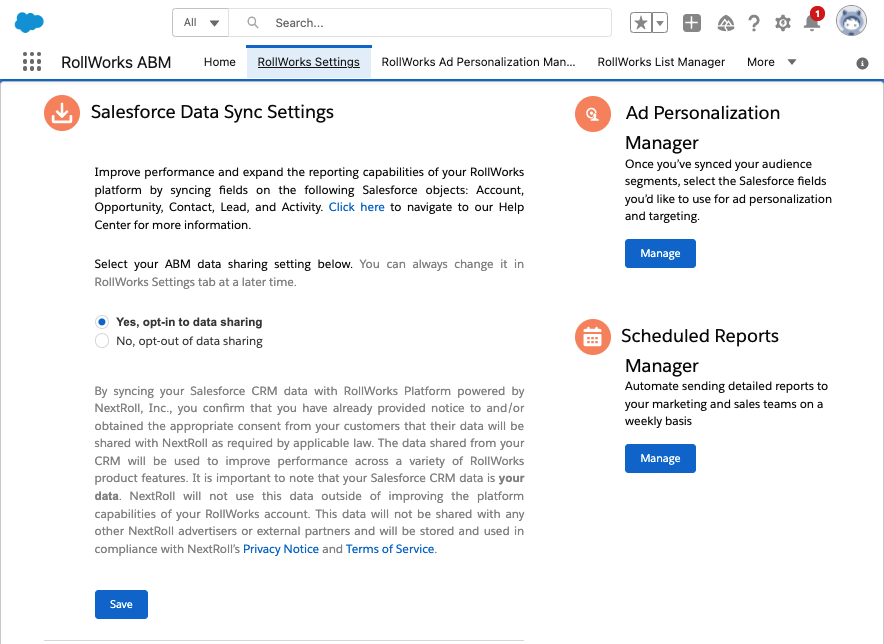The width and height of the screenshot is (884, 644).
Task: Open the RollWorks List Manager tab
Action: 661,62
